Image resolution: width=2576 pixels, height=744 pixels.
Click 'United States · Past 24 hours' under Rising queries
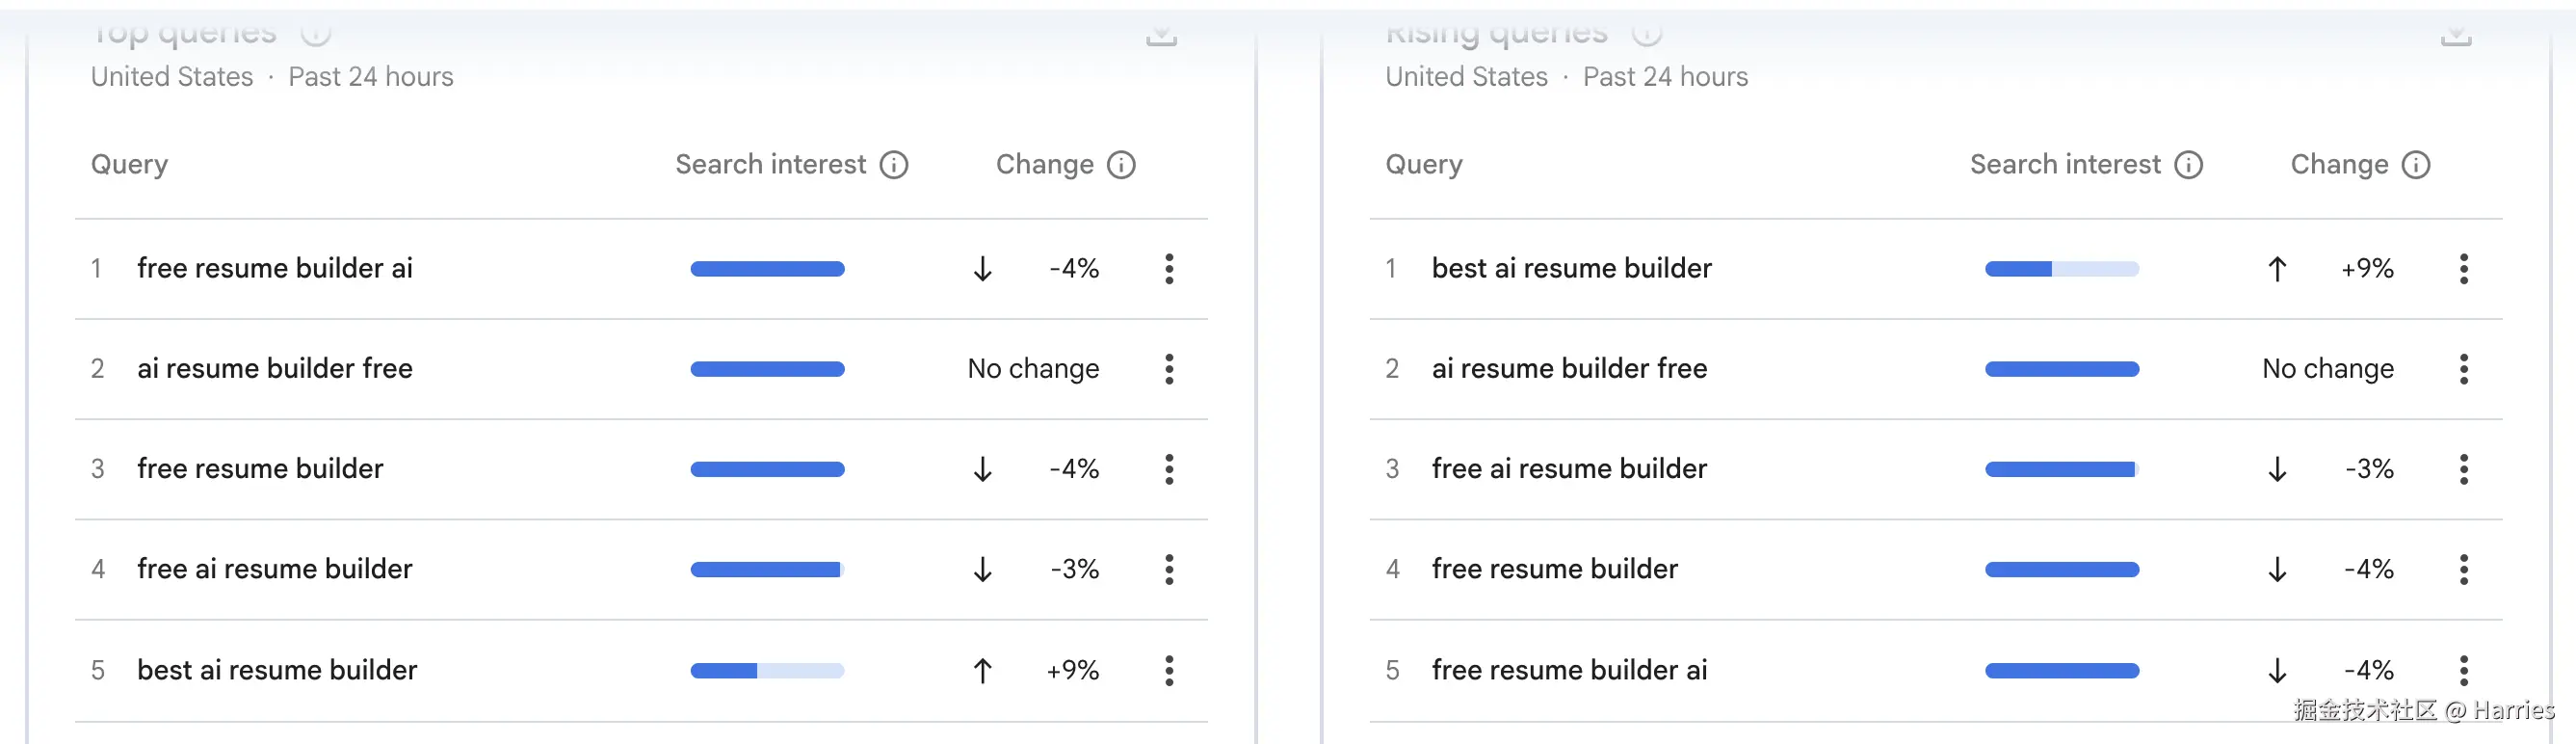click(x=1567, y=77)
